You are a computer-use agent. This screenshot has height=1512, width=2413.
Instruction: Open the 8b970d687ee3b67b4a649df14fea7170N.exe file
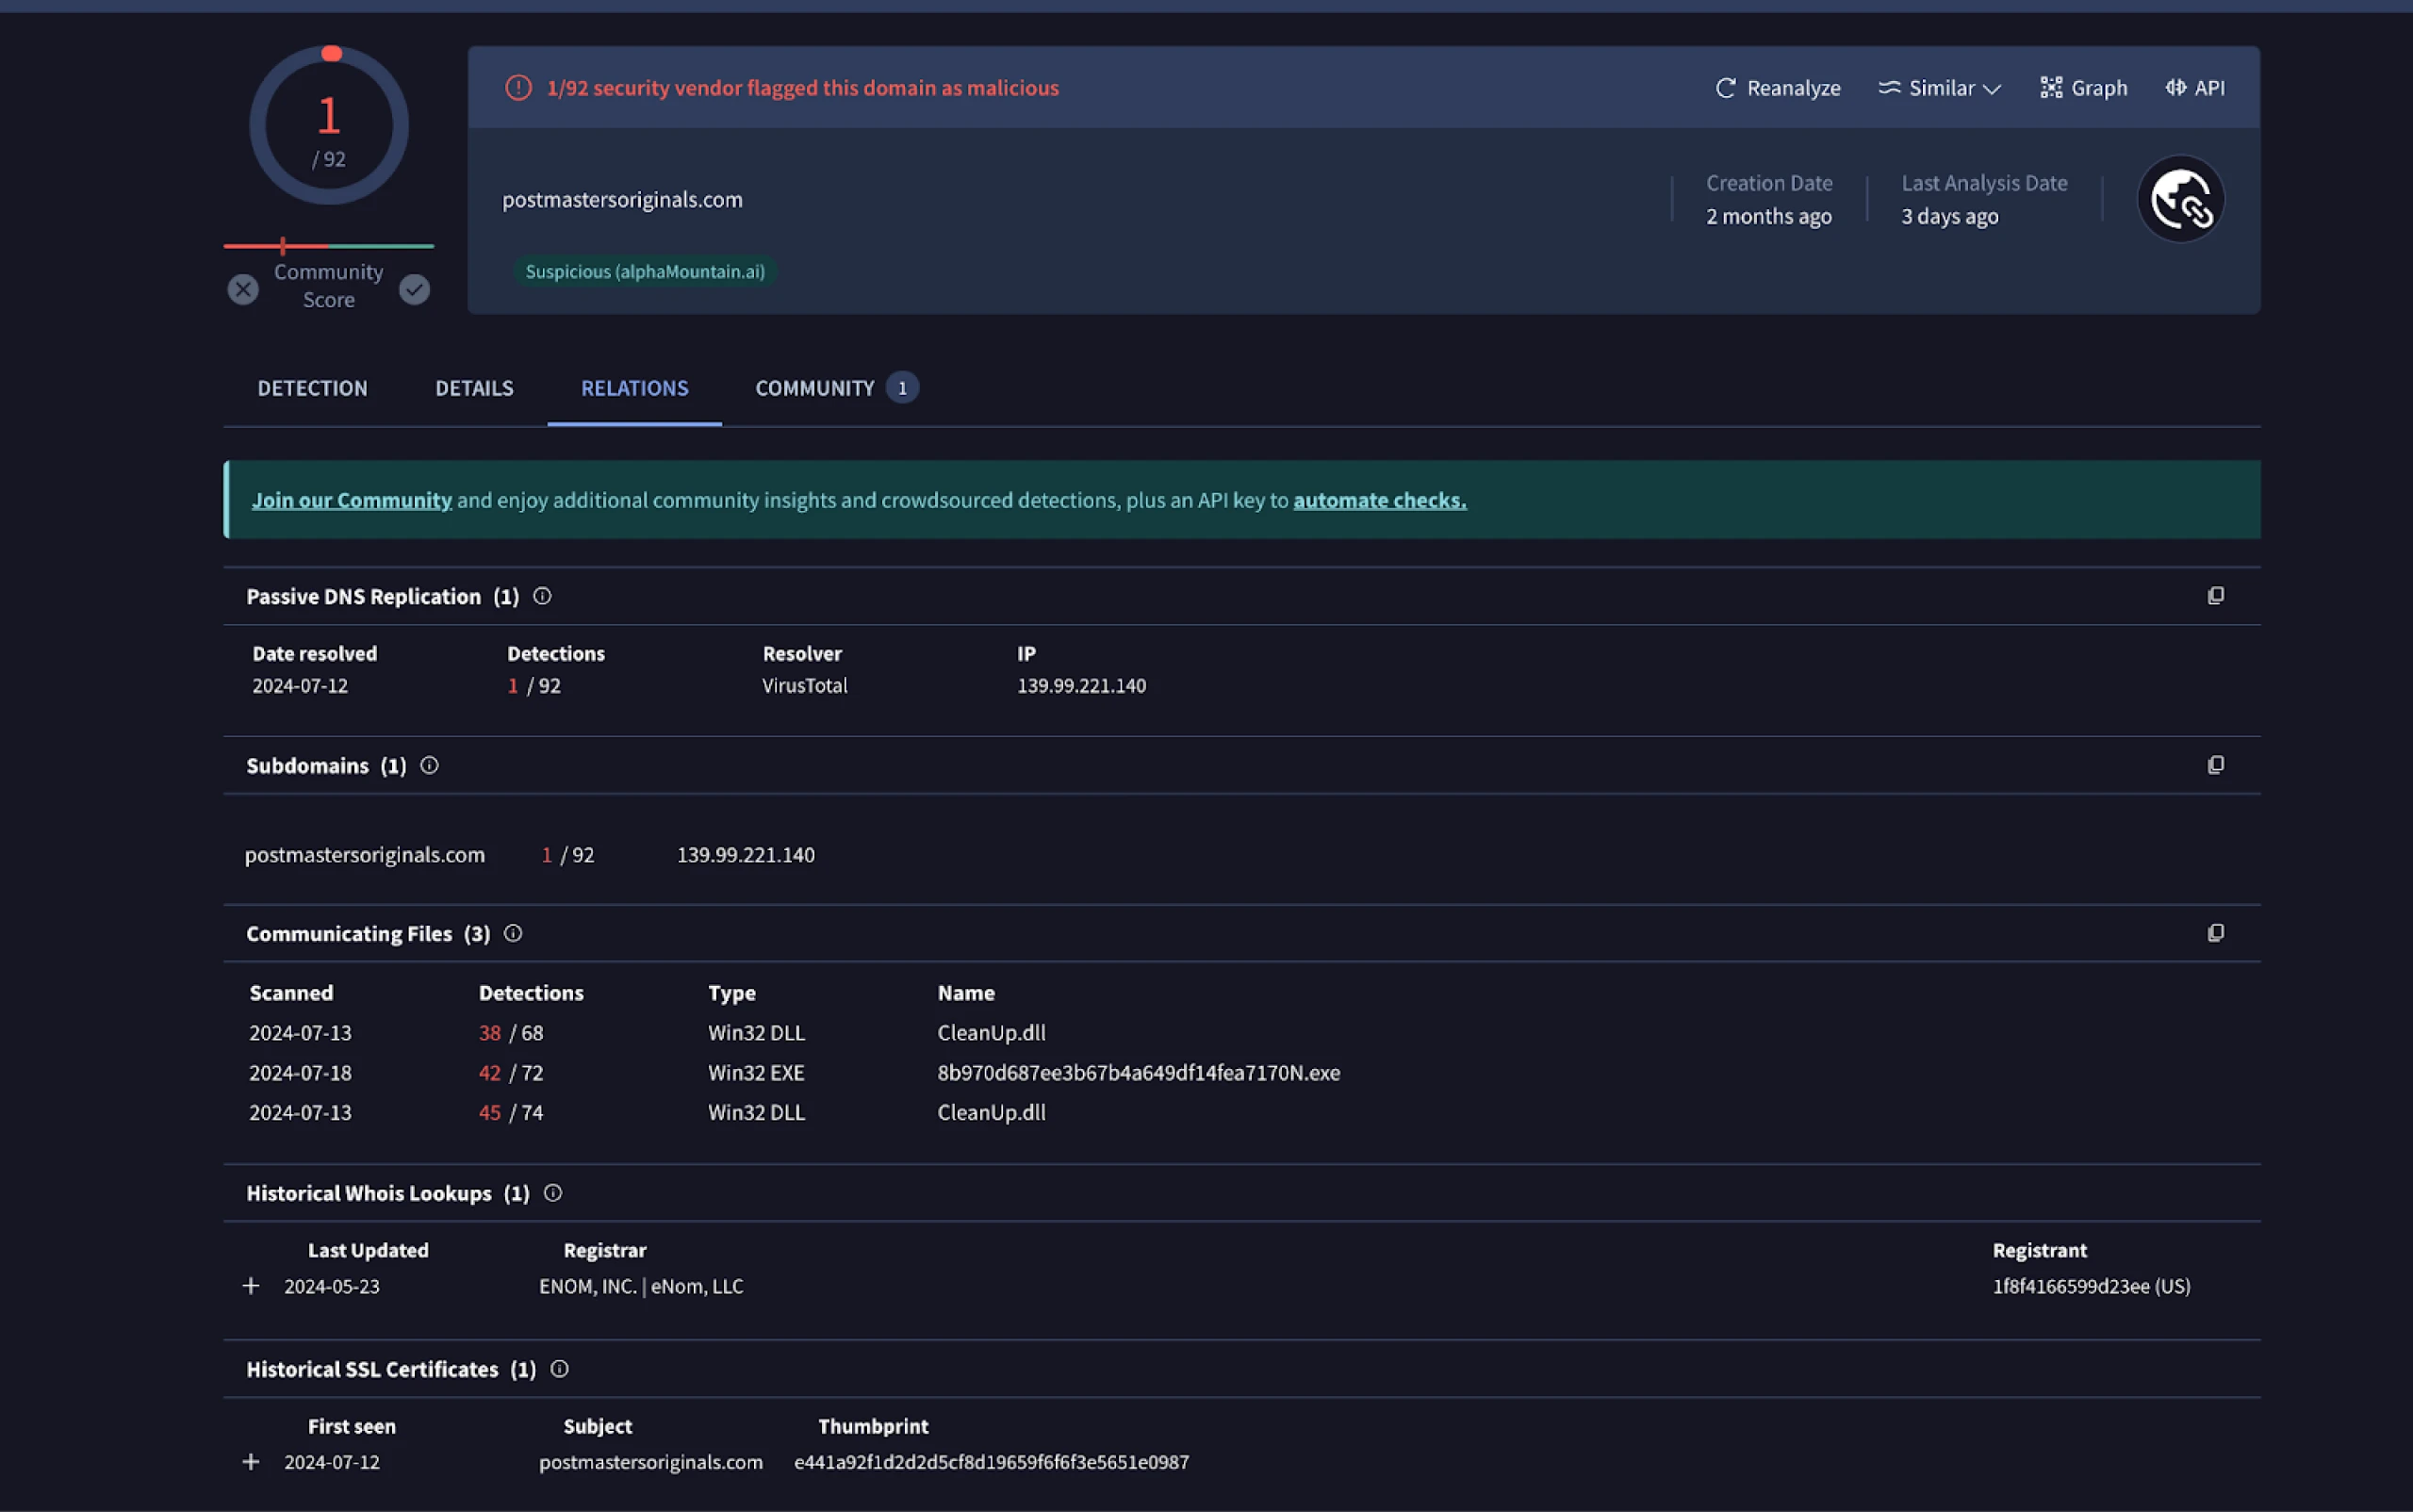click(x=1138, y=1073)
